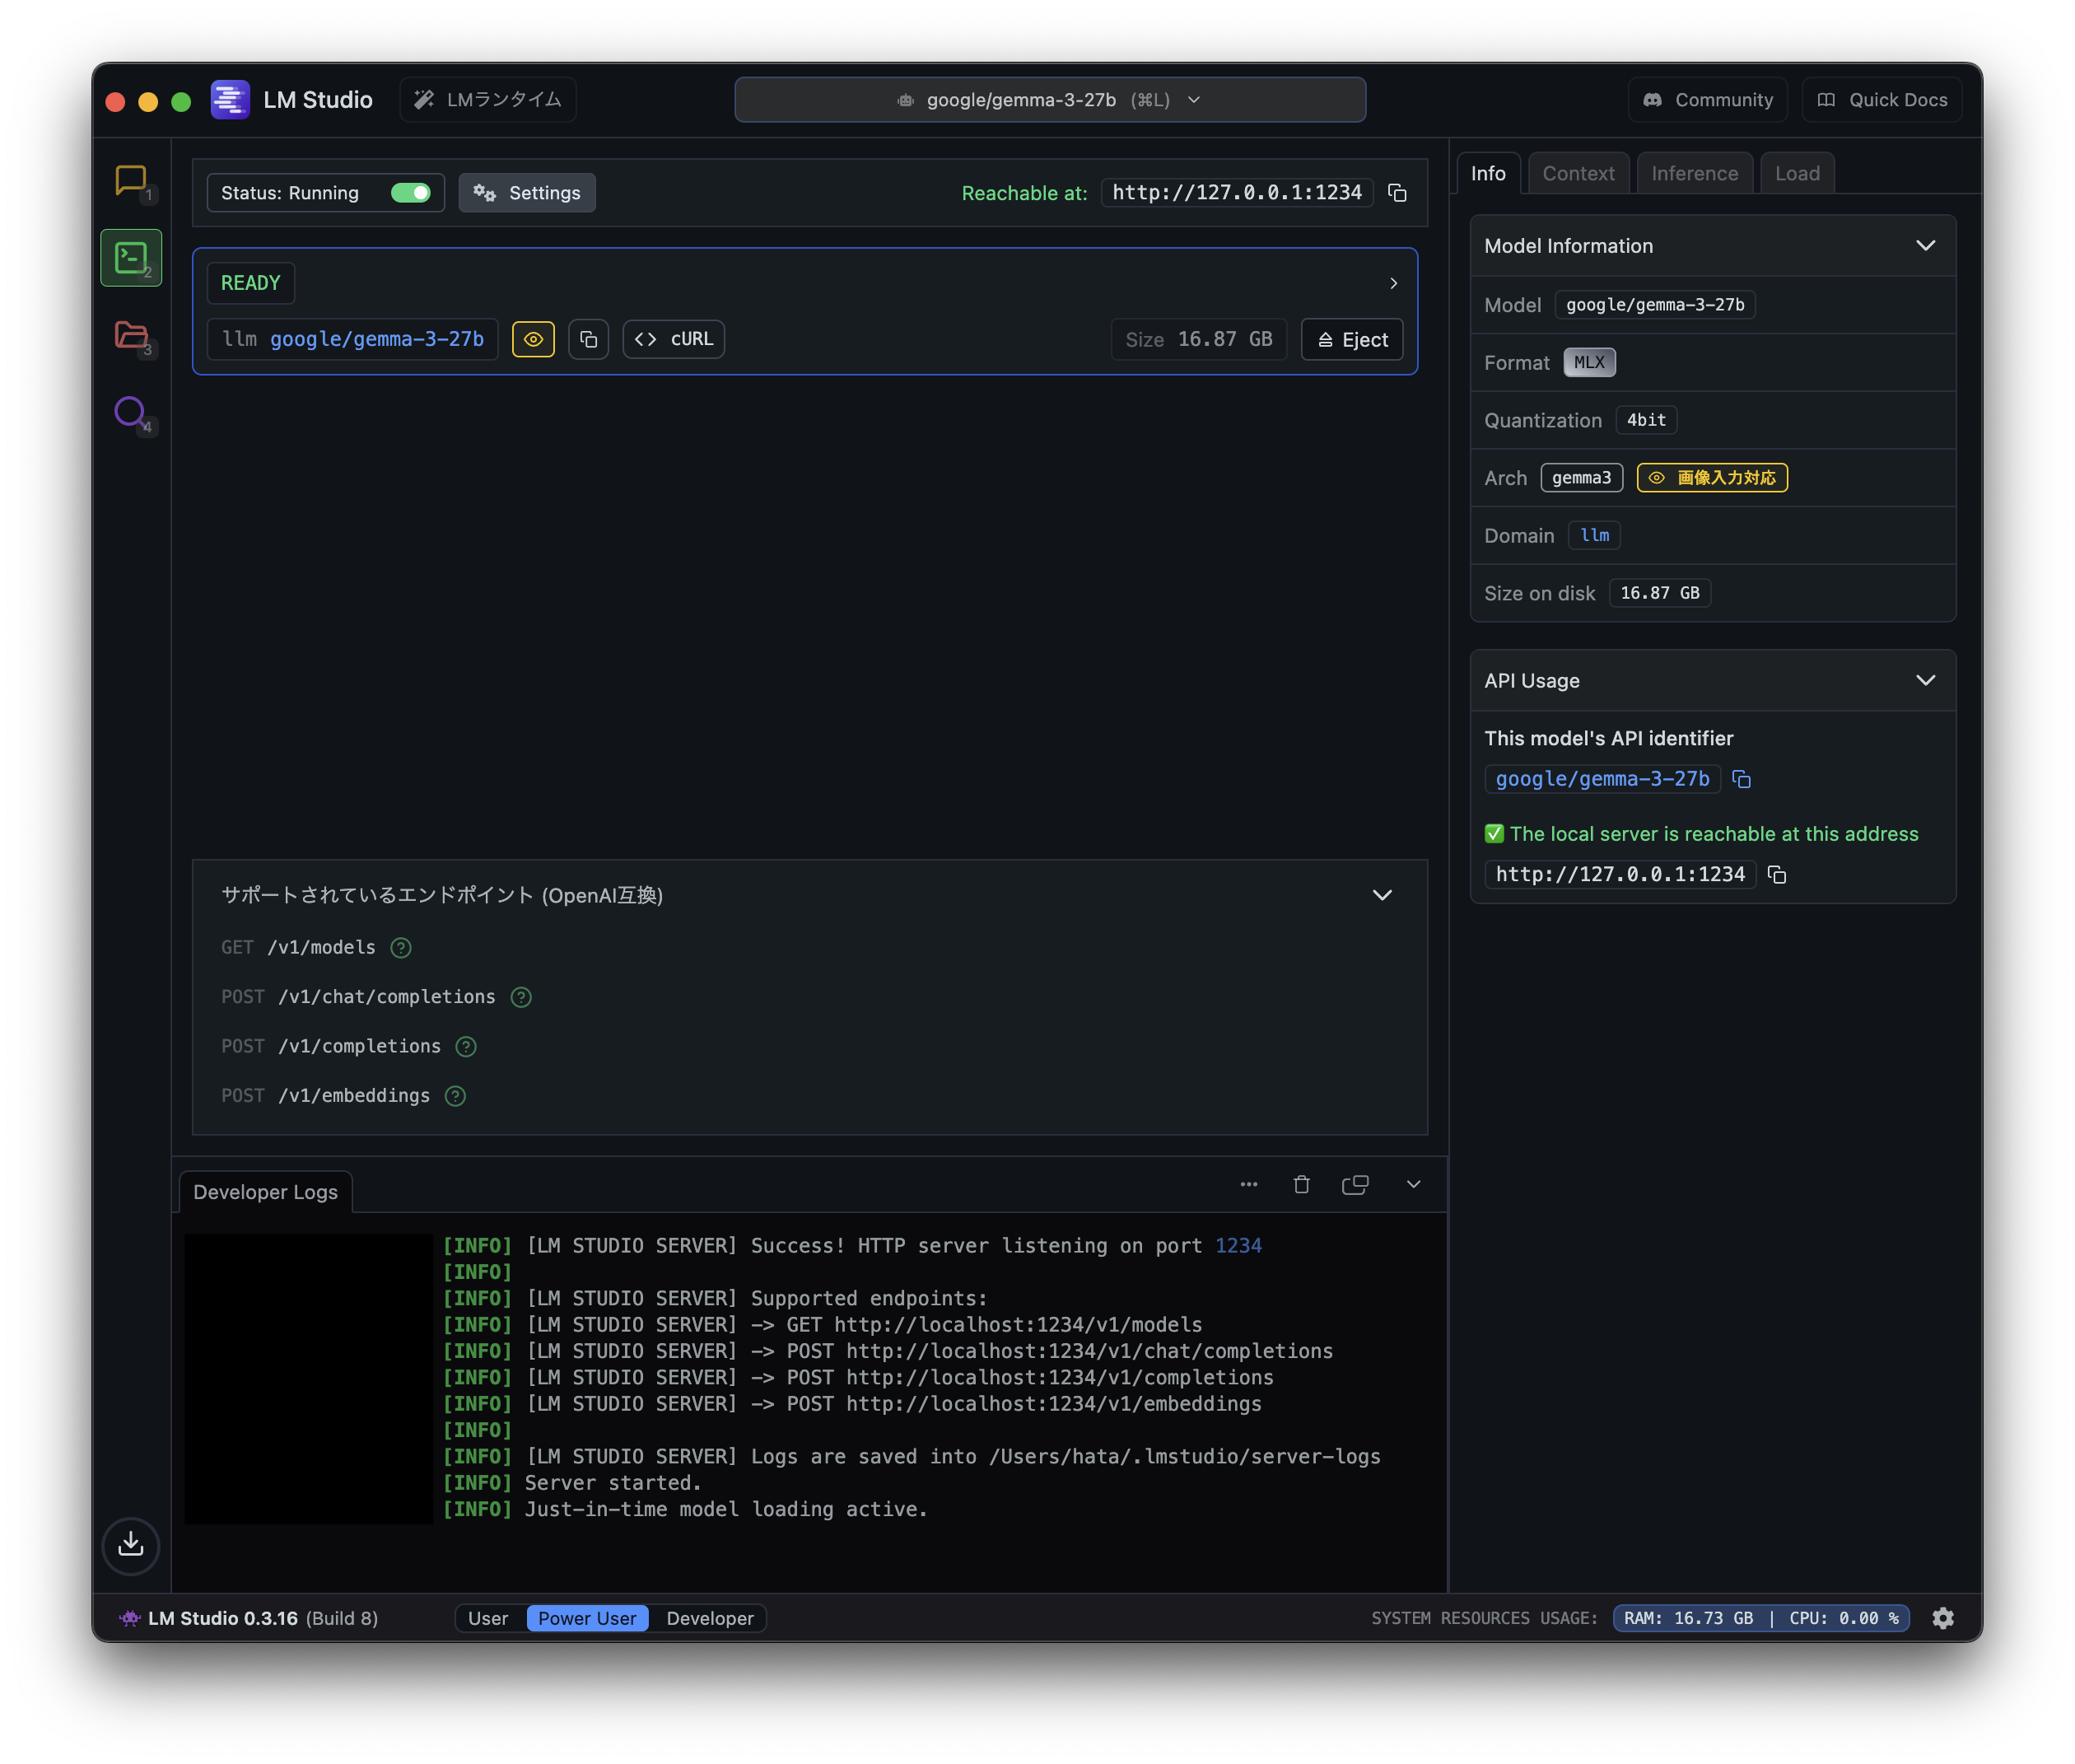The width and height of the screenshot is (2075, 1764).
Task: Collapse the Model Information section
Action: [x=1925, y=246]
